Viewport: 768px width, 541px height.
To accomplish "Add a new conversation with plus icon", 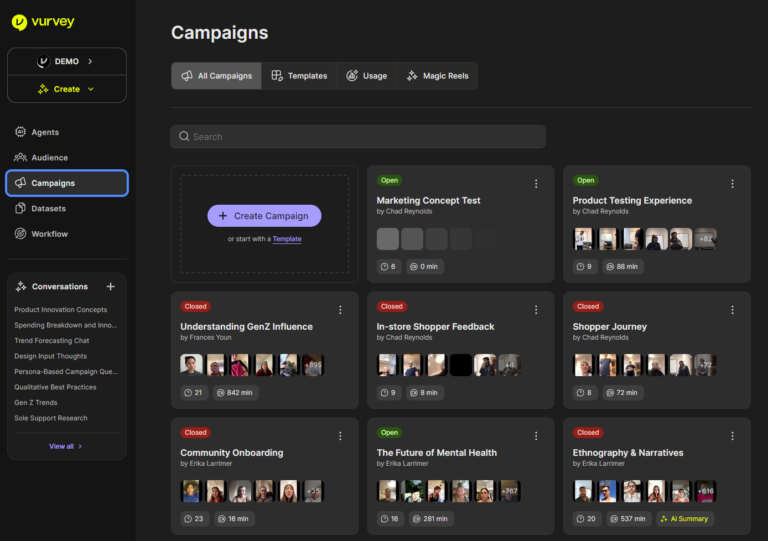I will click(111, 287).
